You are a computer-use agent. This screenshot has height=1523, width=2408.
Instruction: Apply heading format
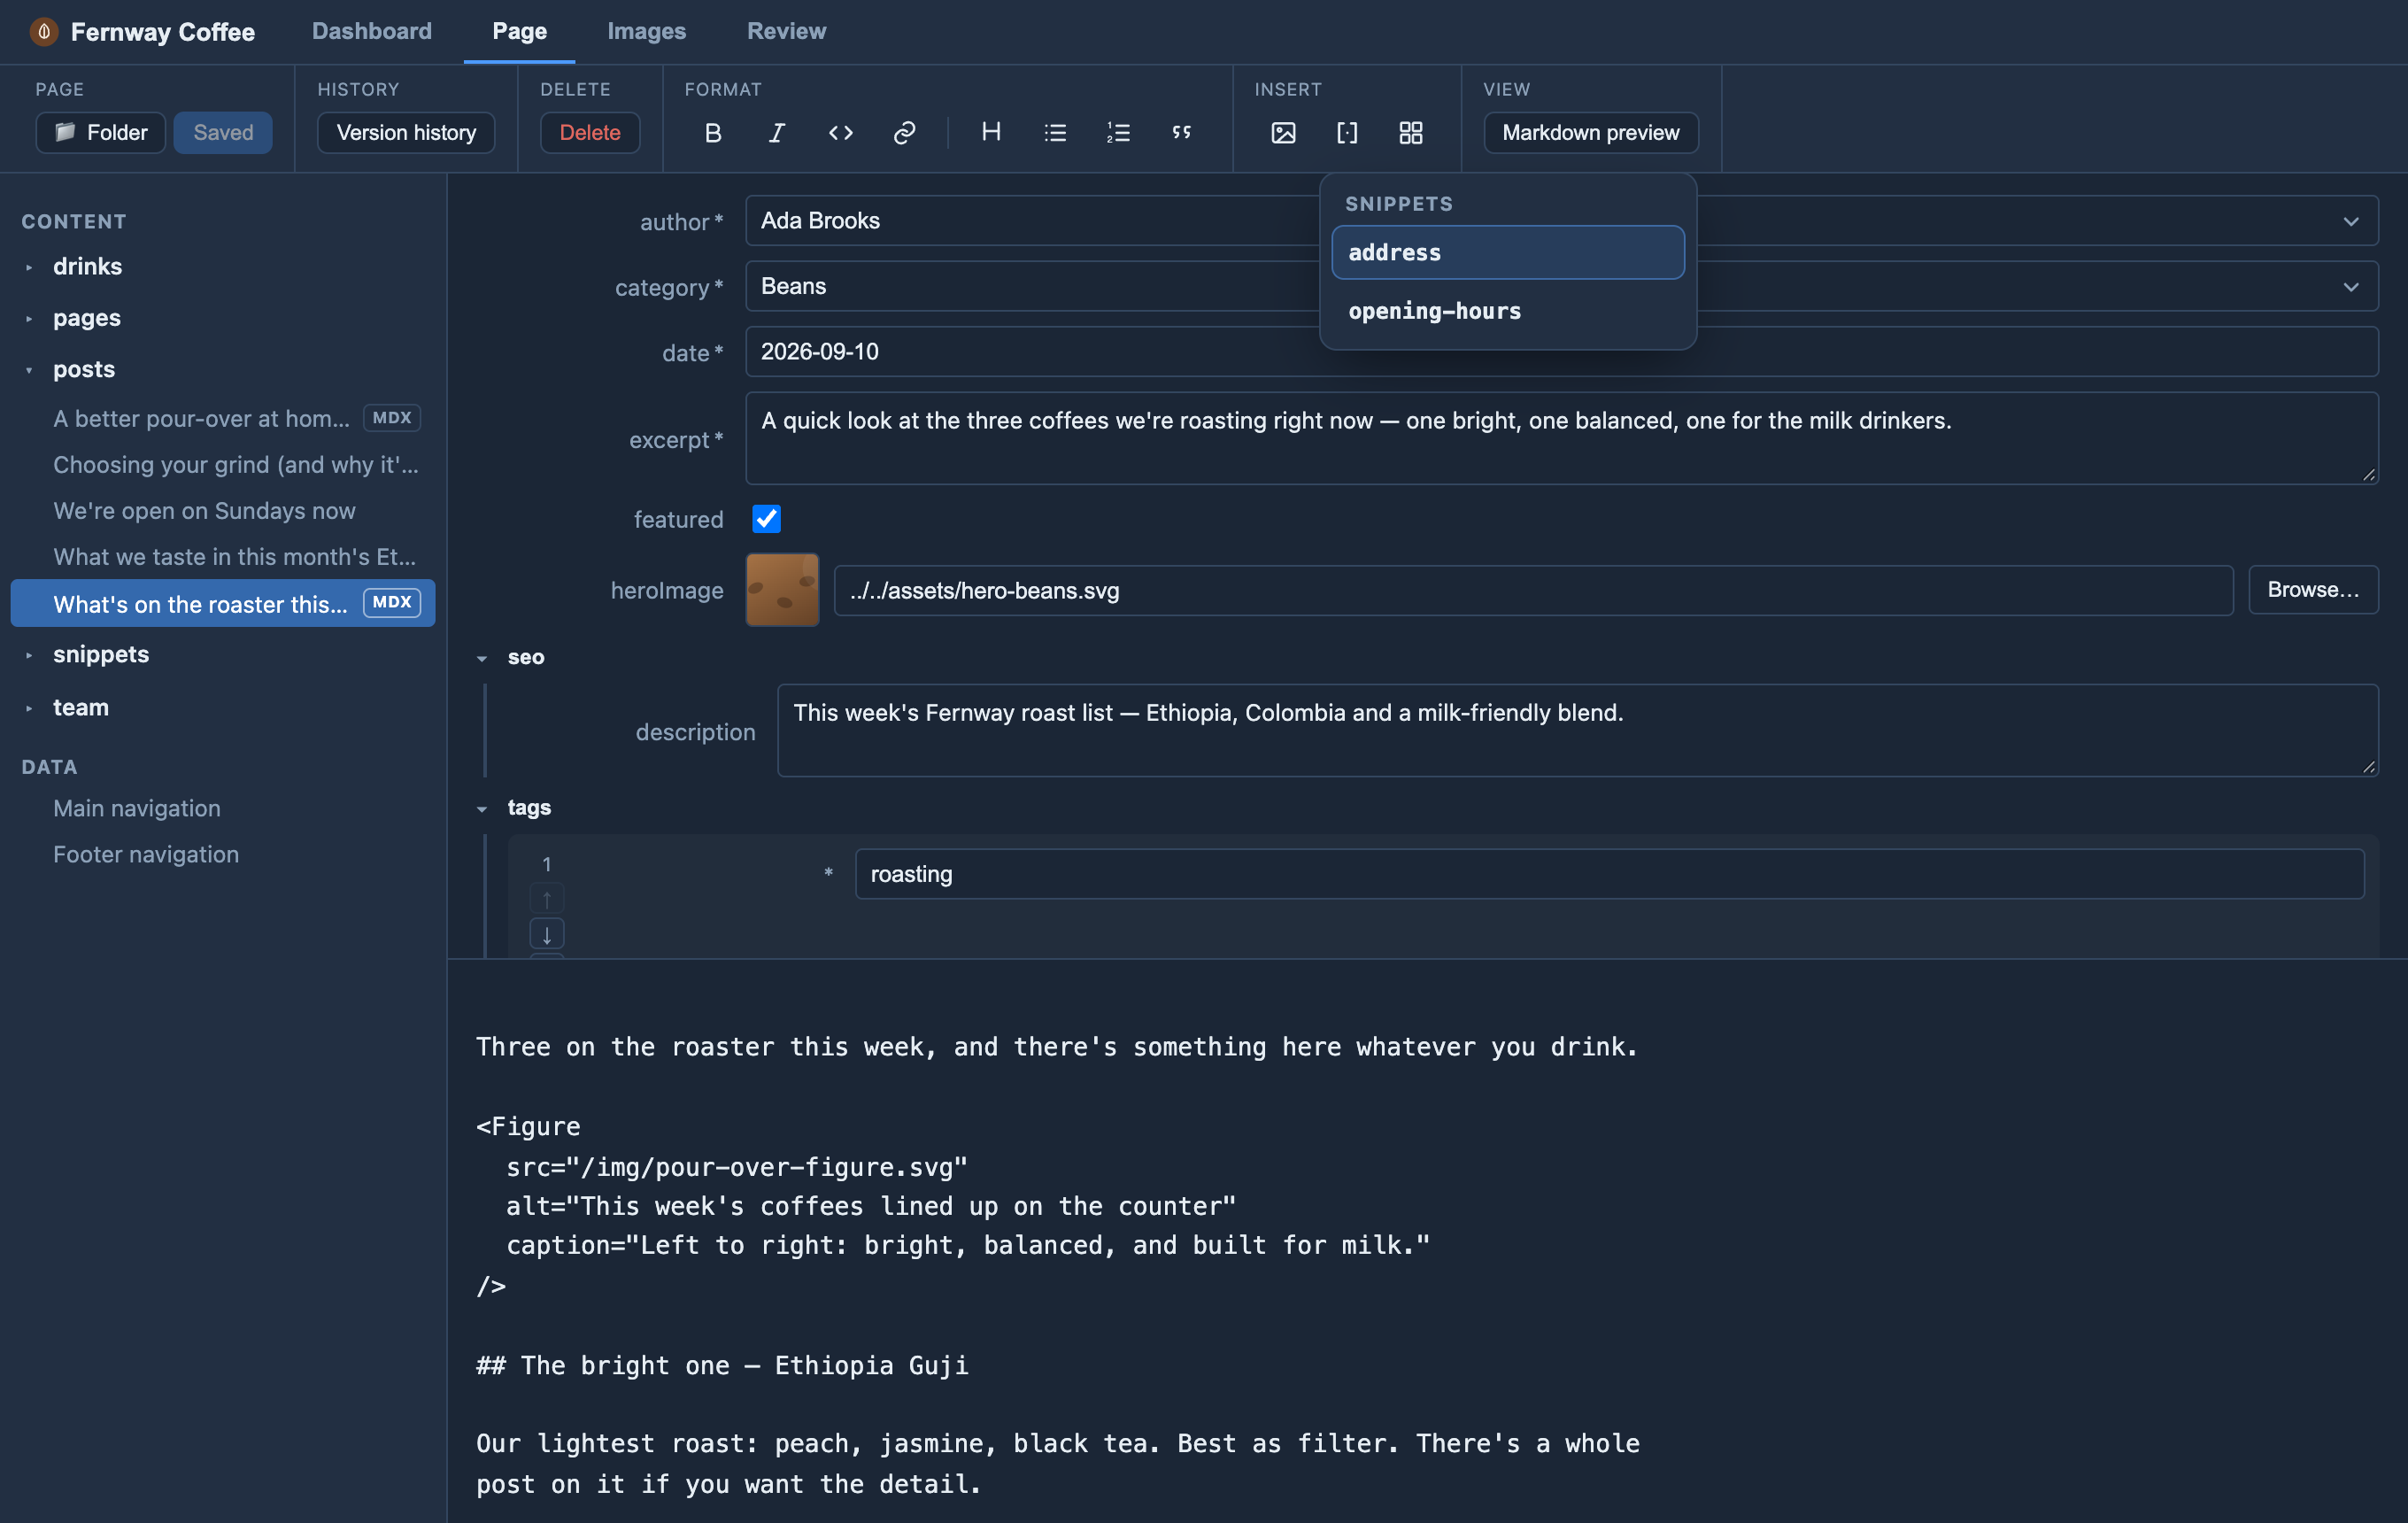[x=991, y=132]
